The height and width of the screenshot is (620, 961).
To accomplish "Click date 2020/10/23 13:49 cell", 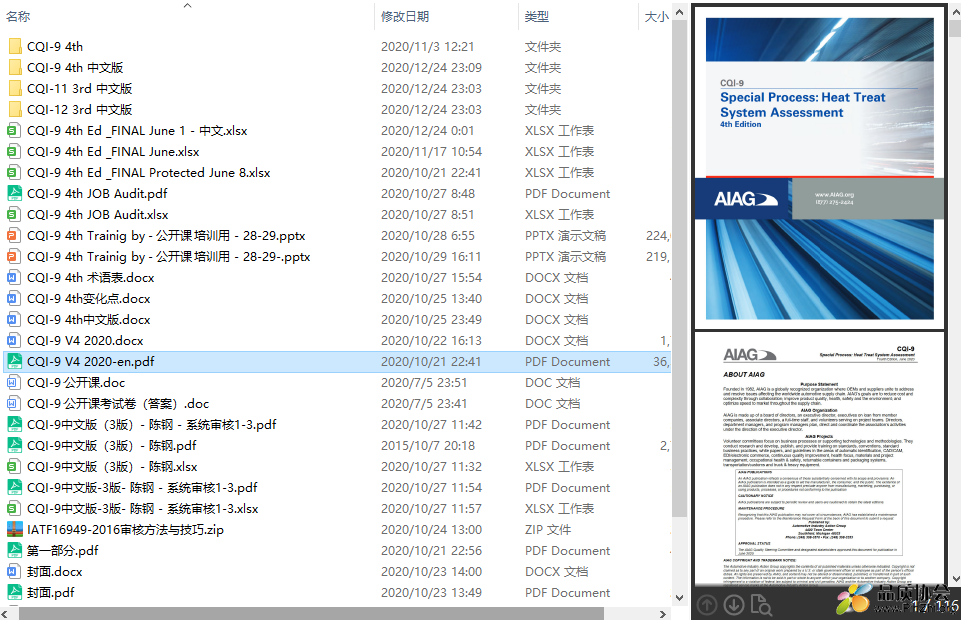I will [x=431, y=592].
